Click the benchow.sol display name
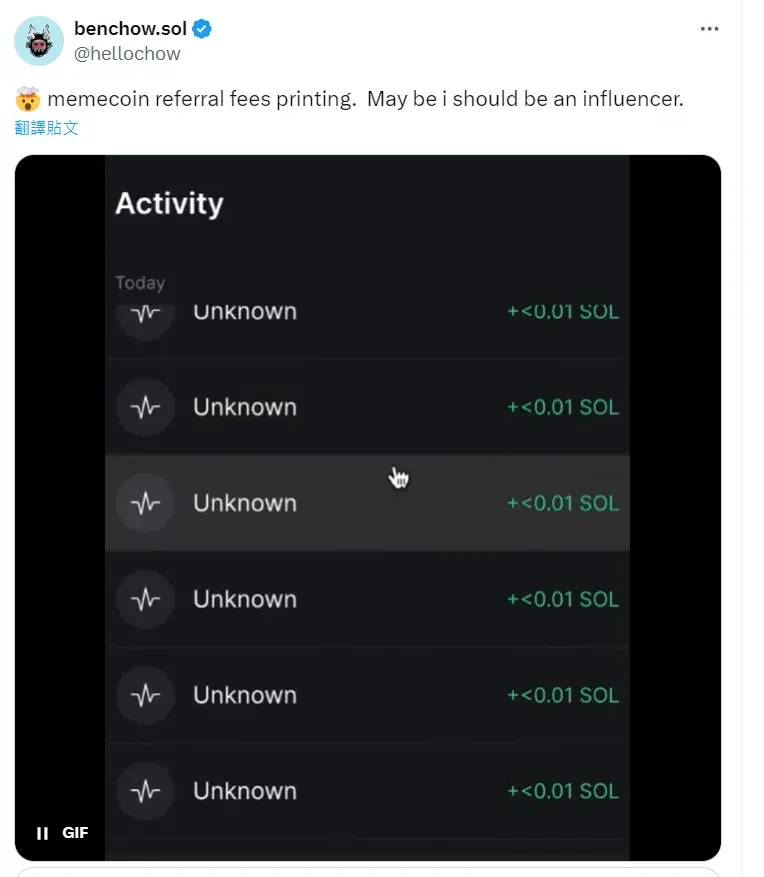The height and width of the screenshot is (877, 764). 130,29
